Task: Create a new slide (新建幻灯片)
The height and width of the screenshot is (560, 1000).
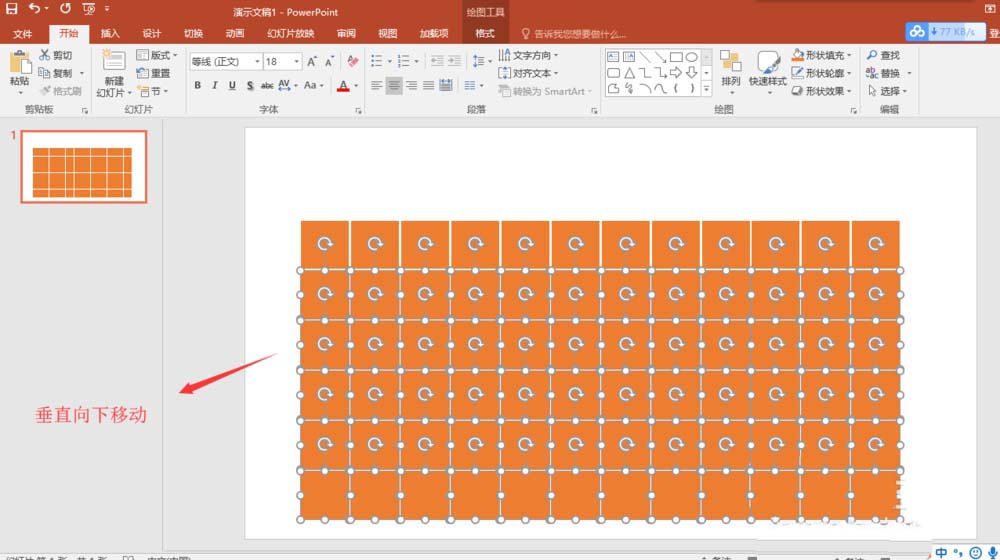Action: coord(114,73)
